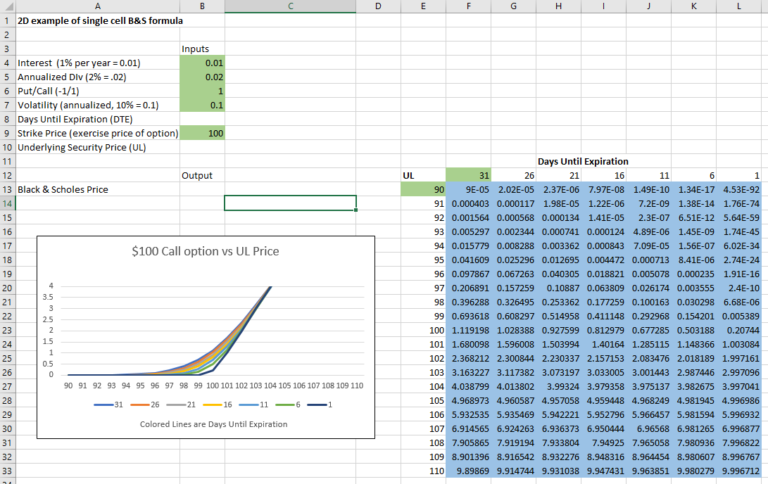Click the 'Days Until Expiration' table heading
This screenshot has width=768, height=484.
583,161
